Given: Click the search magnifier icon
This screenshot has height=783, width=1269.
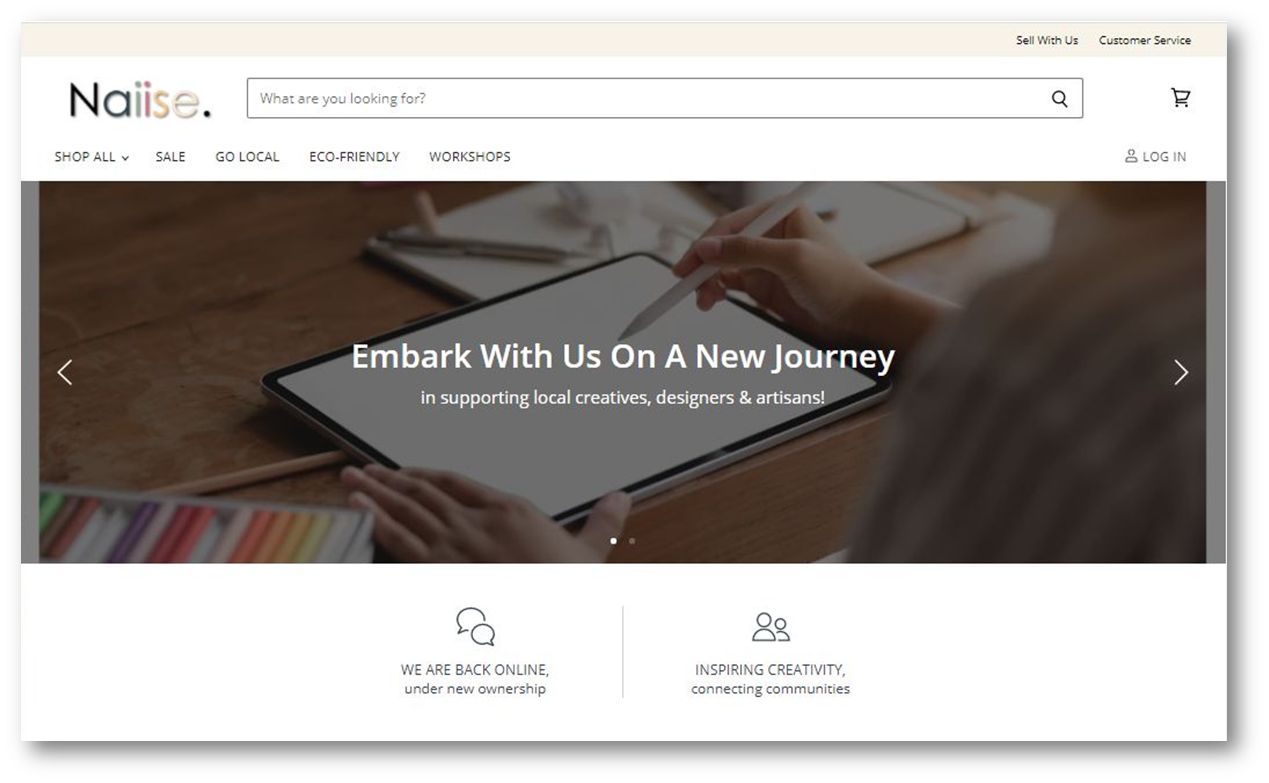Looking at the screenshot, I should [1059, 99].
